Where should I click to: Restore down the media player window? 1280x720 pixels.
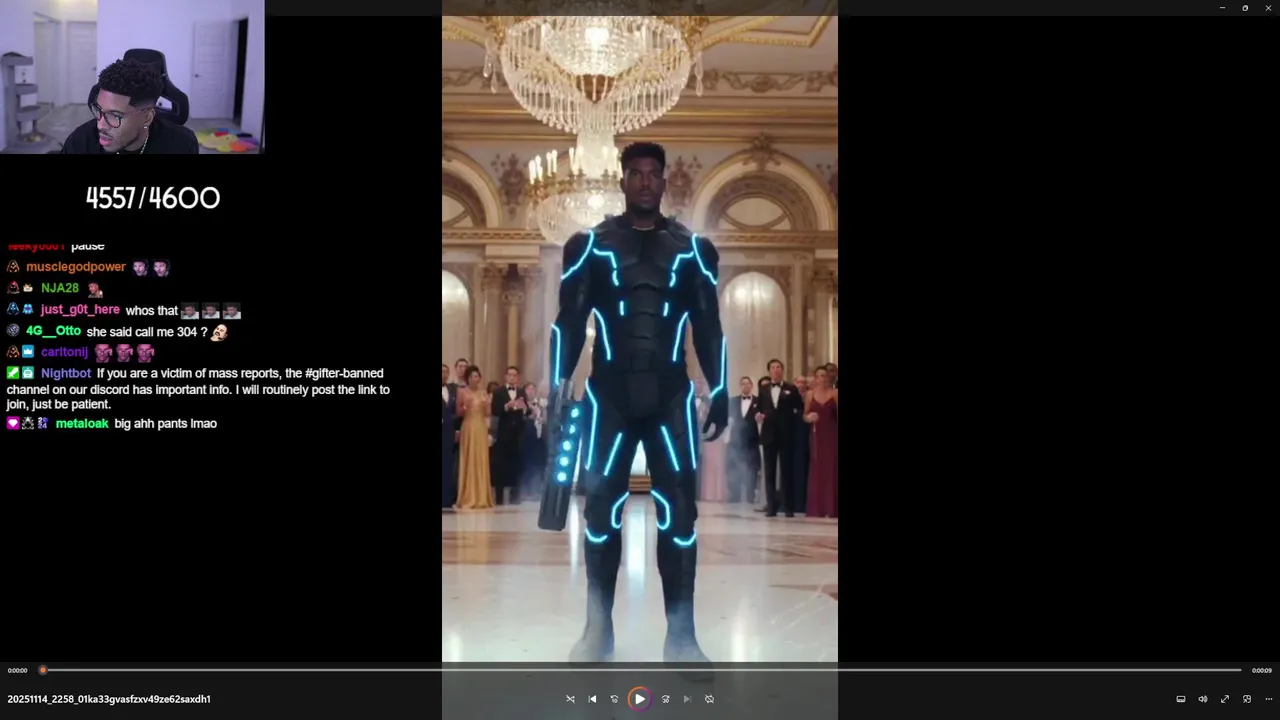click(x=1245, y=8)
